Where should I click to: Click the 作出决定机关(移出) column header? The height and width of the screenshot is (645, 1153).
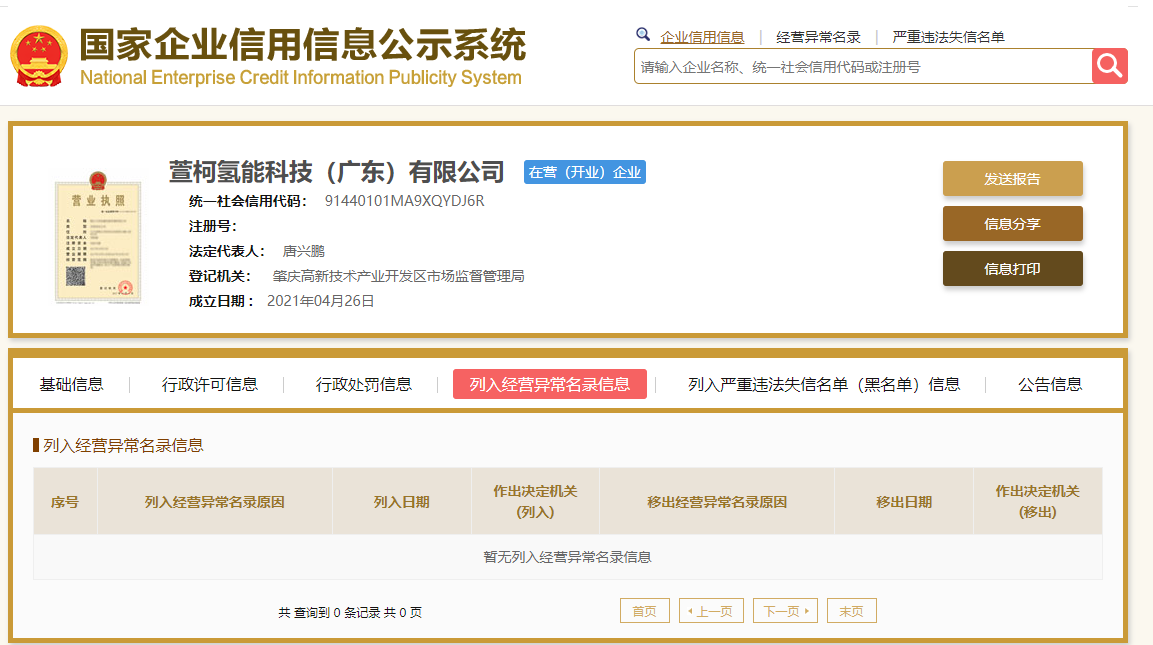coord(1038,502)
